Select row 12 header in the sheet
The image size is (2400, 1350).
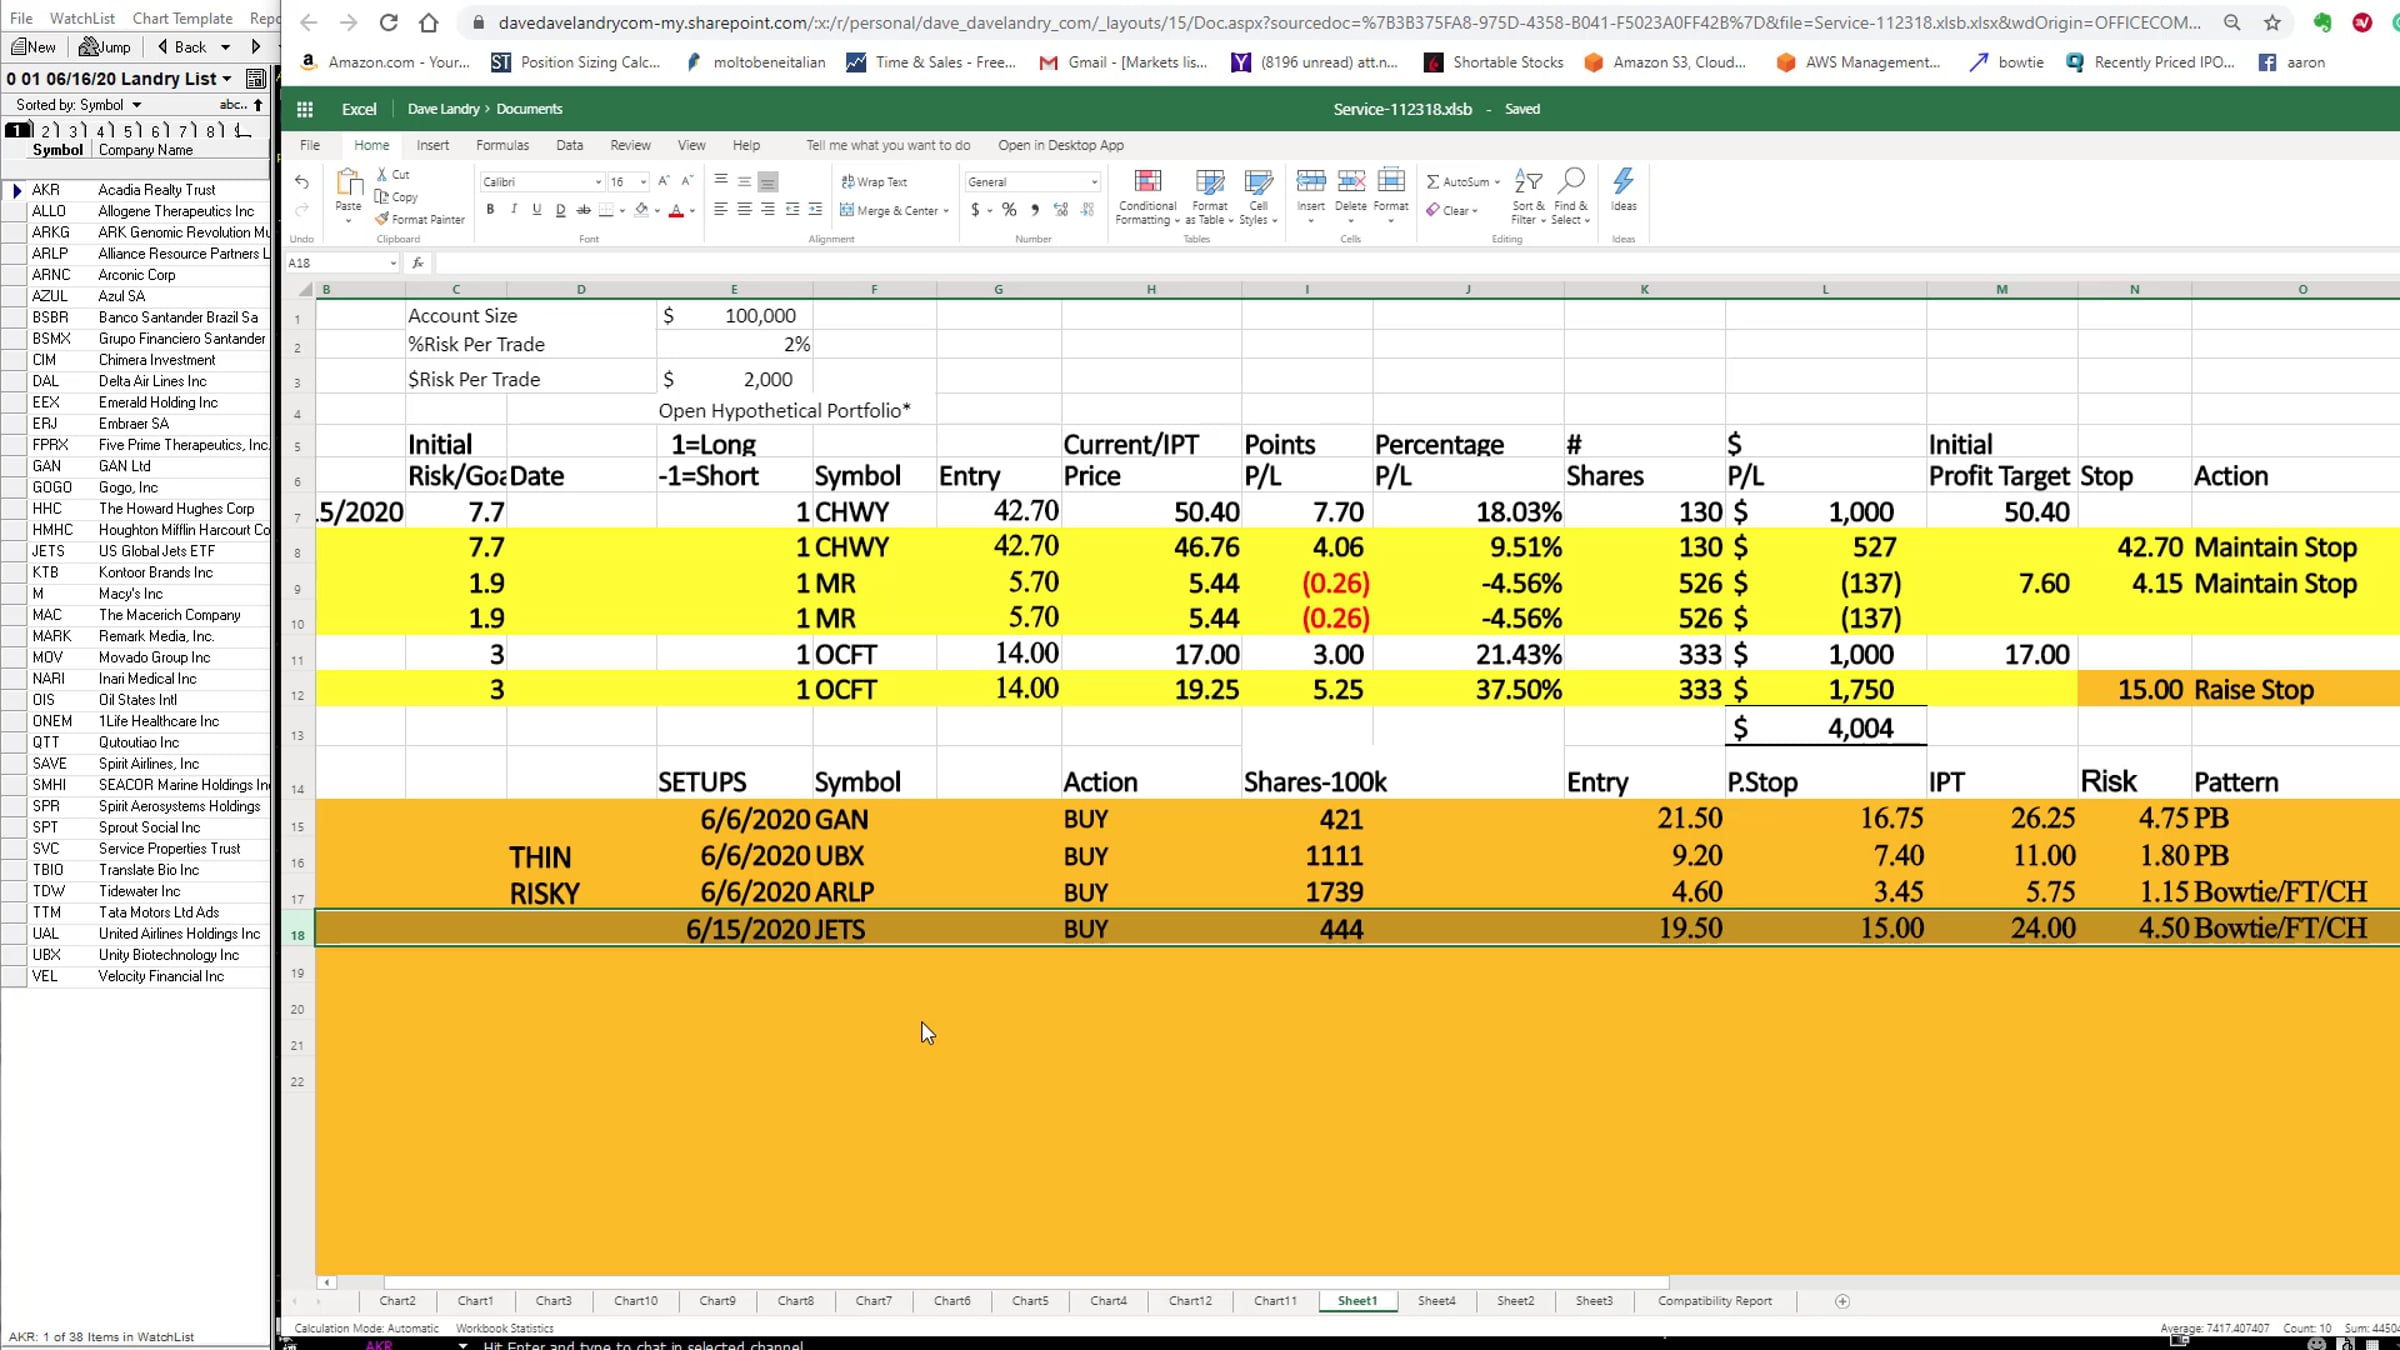297,690
